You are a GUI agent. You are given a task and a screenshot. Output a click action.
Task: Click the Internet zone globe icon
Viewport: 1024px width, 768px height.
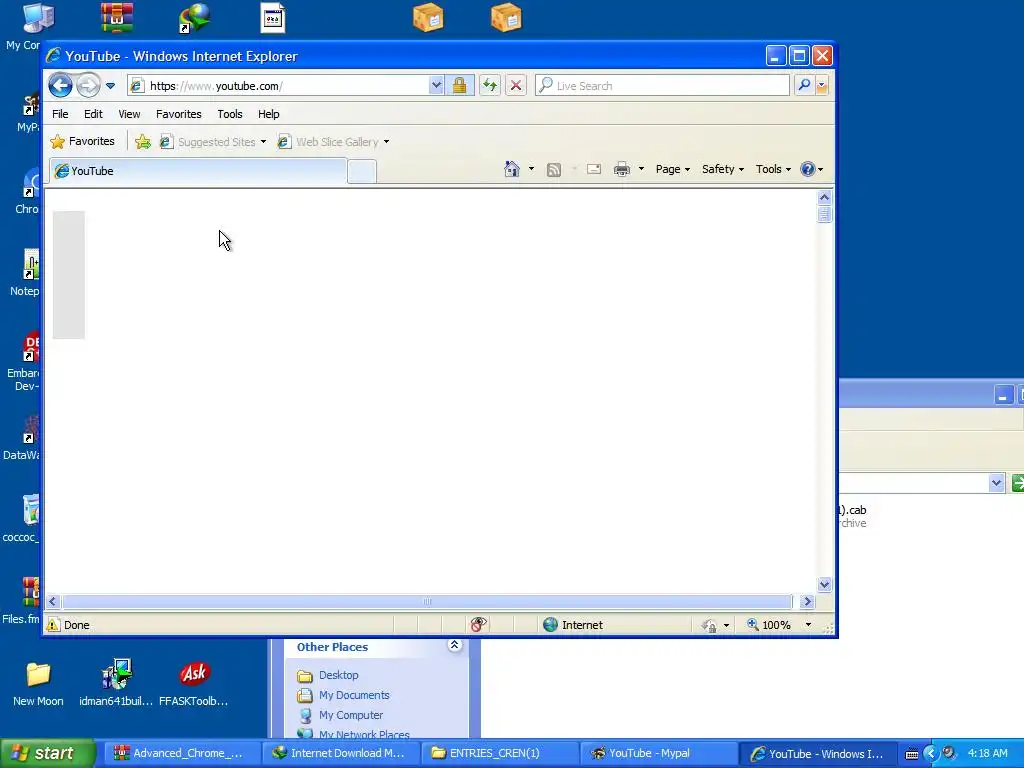[551, 625]
